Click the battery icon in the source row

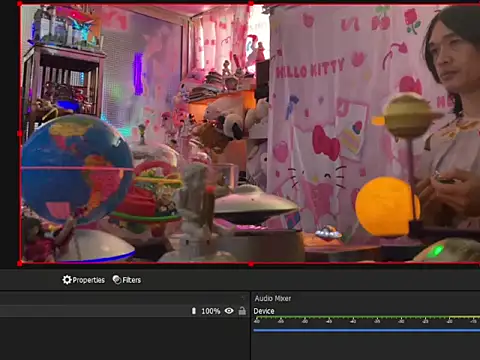194,311
